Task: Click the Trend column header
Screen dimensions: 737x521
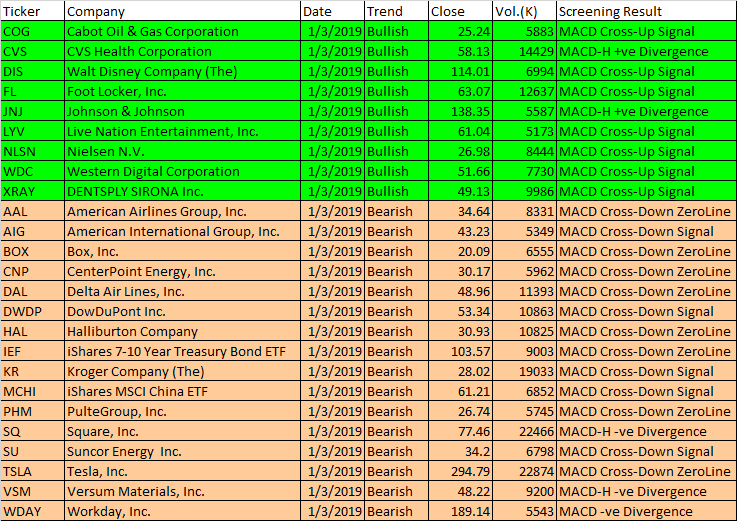Action: click(396, 11)
